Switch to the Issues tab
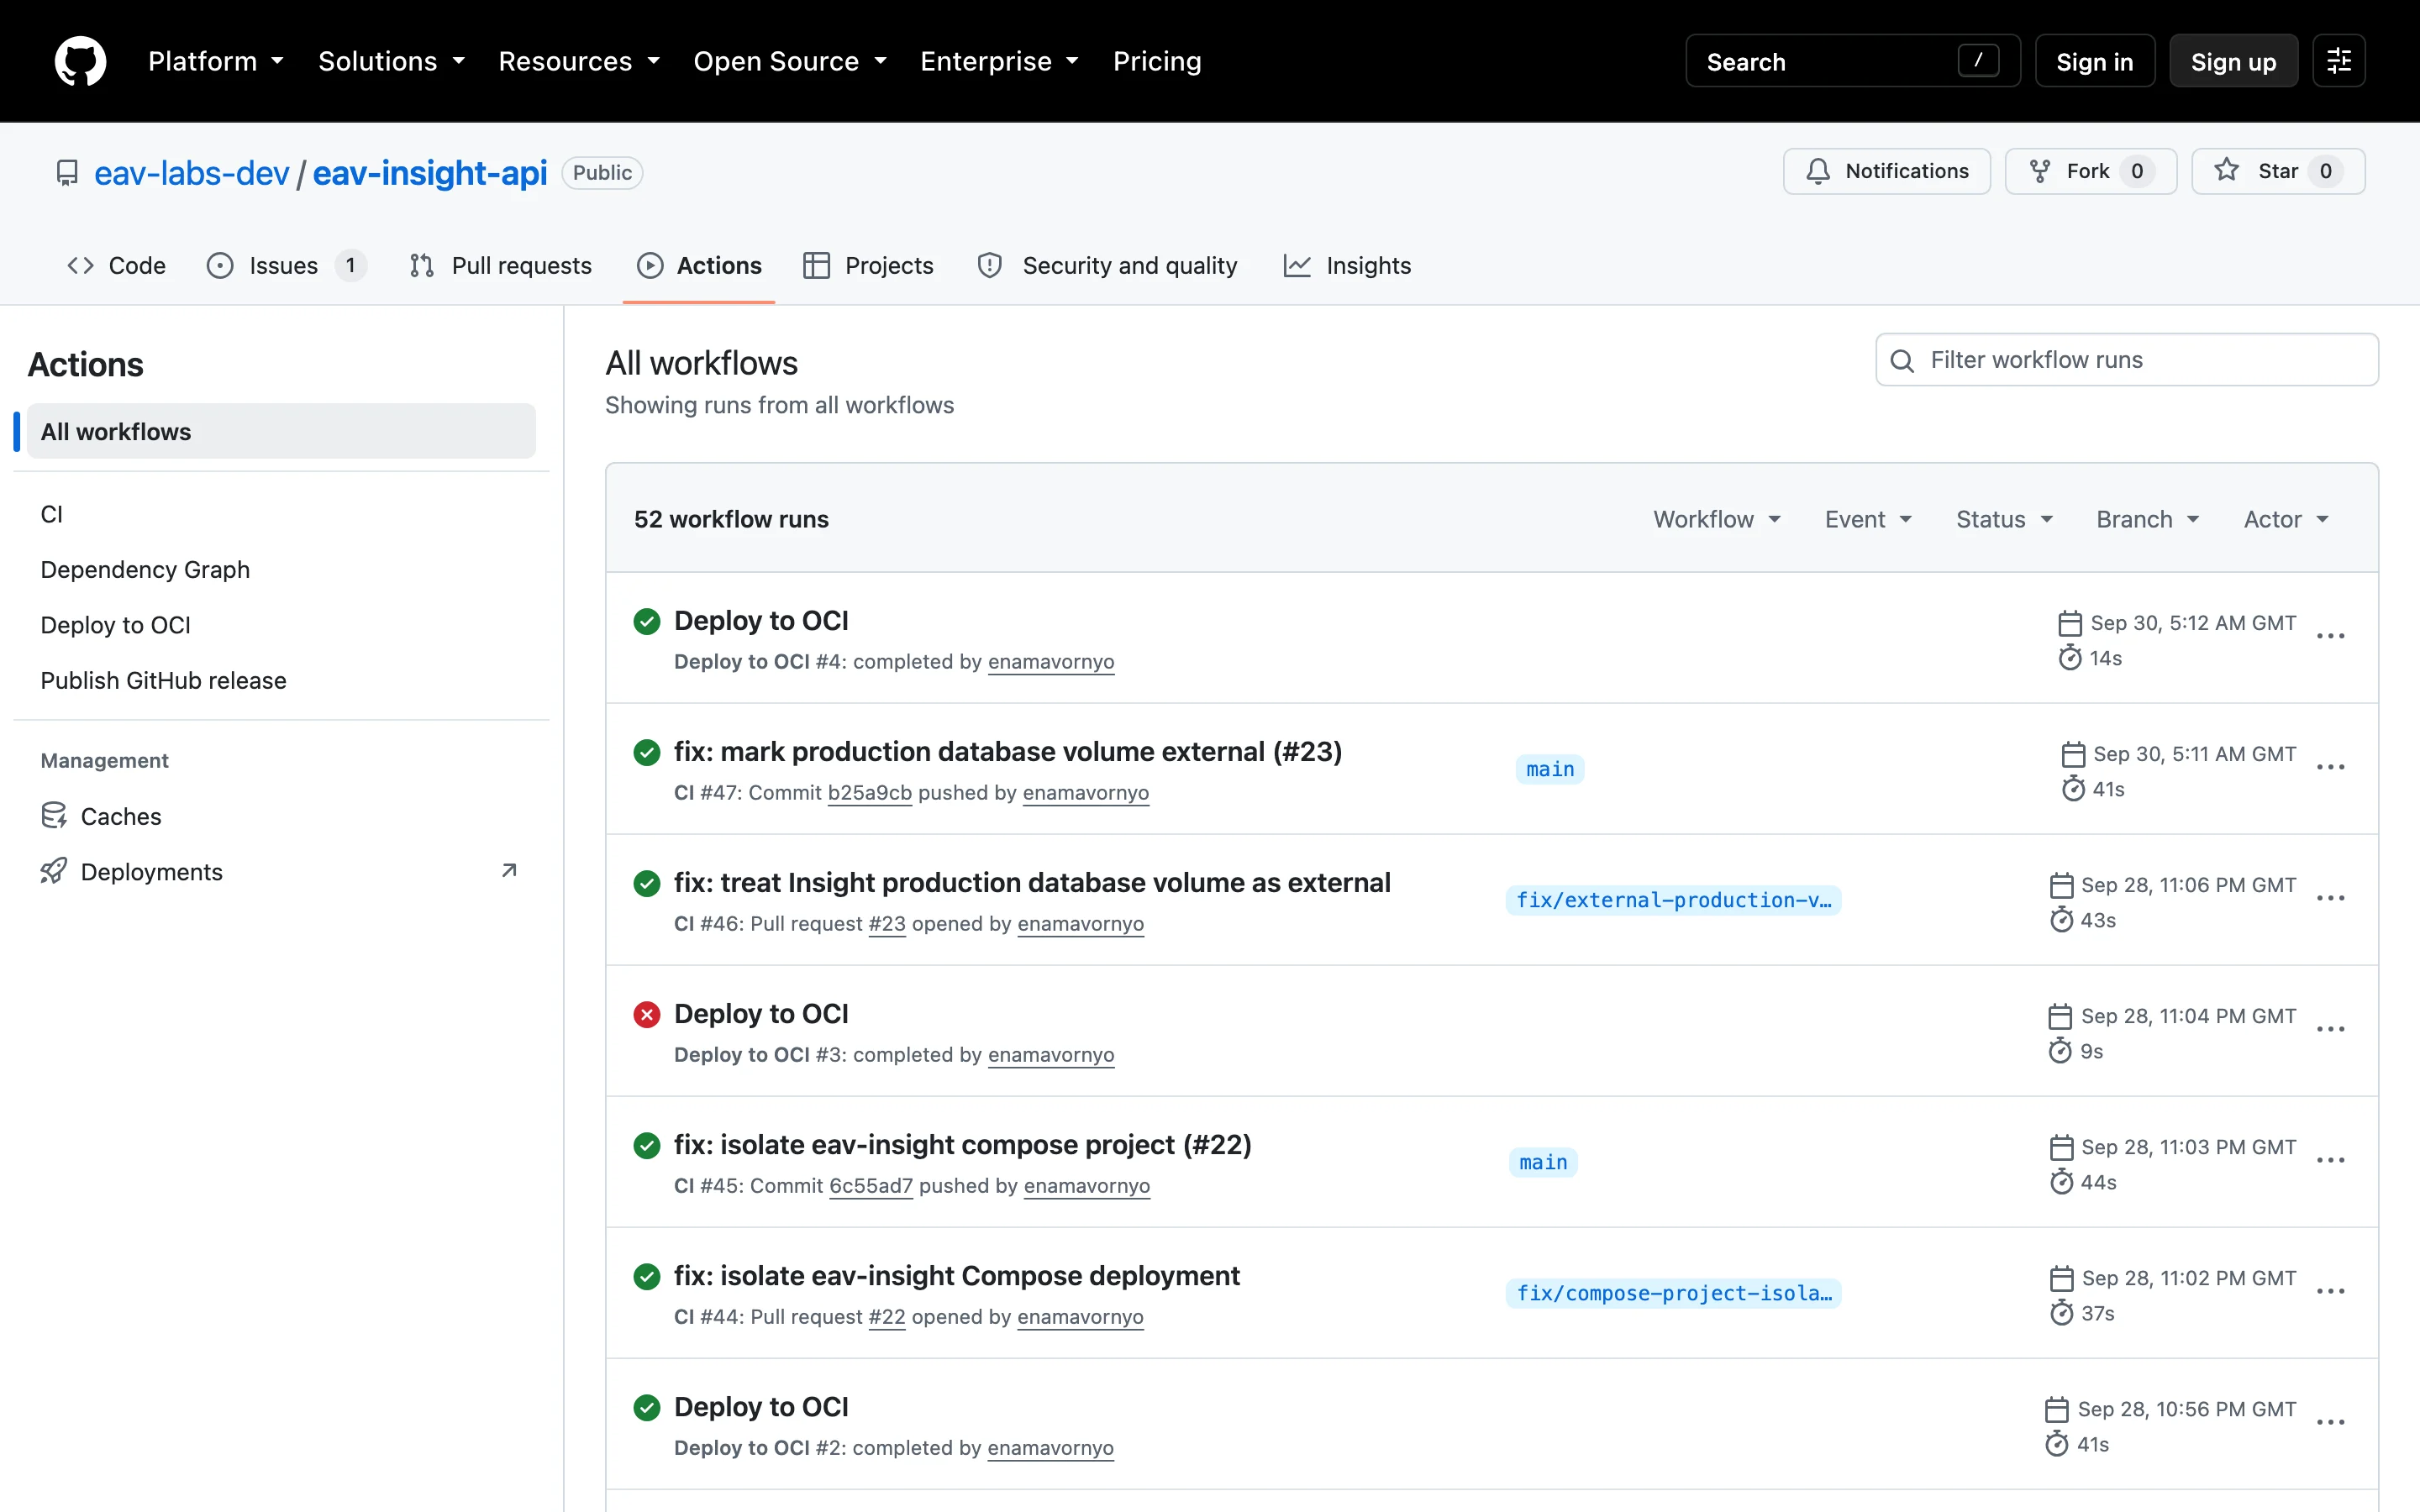Screen dimensions: 2420x1512 point(286,265)
